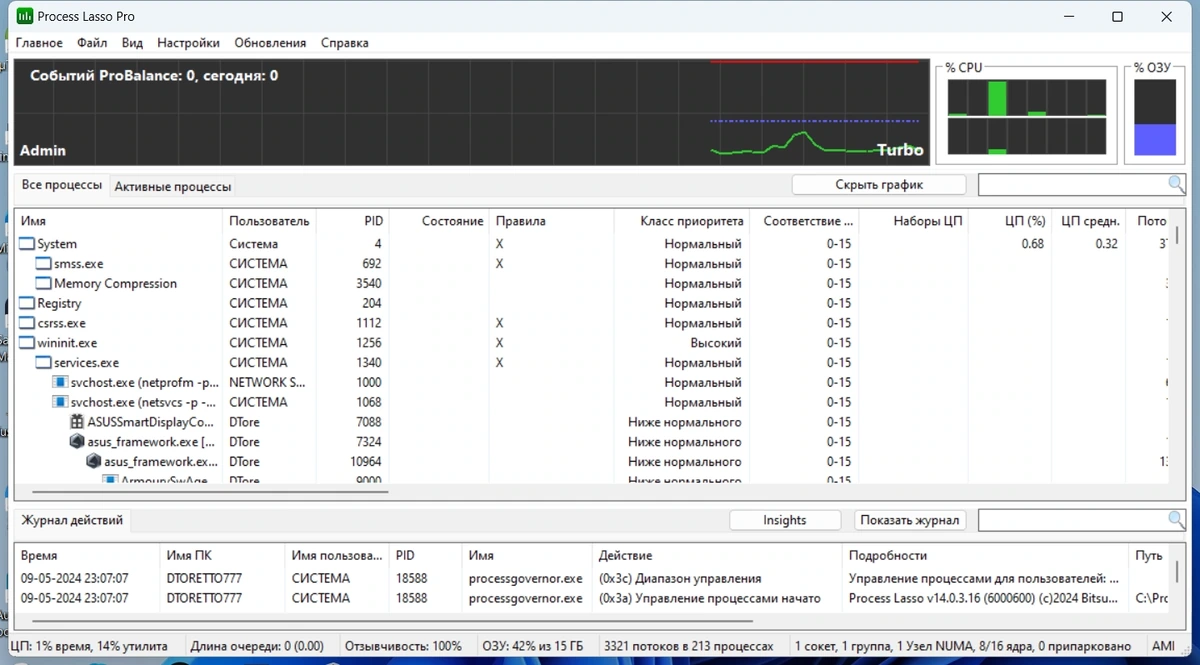Click the asus_framework.exe PID 7324 icon

(x=78, y=442)
